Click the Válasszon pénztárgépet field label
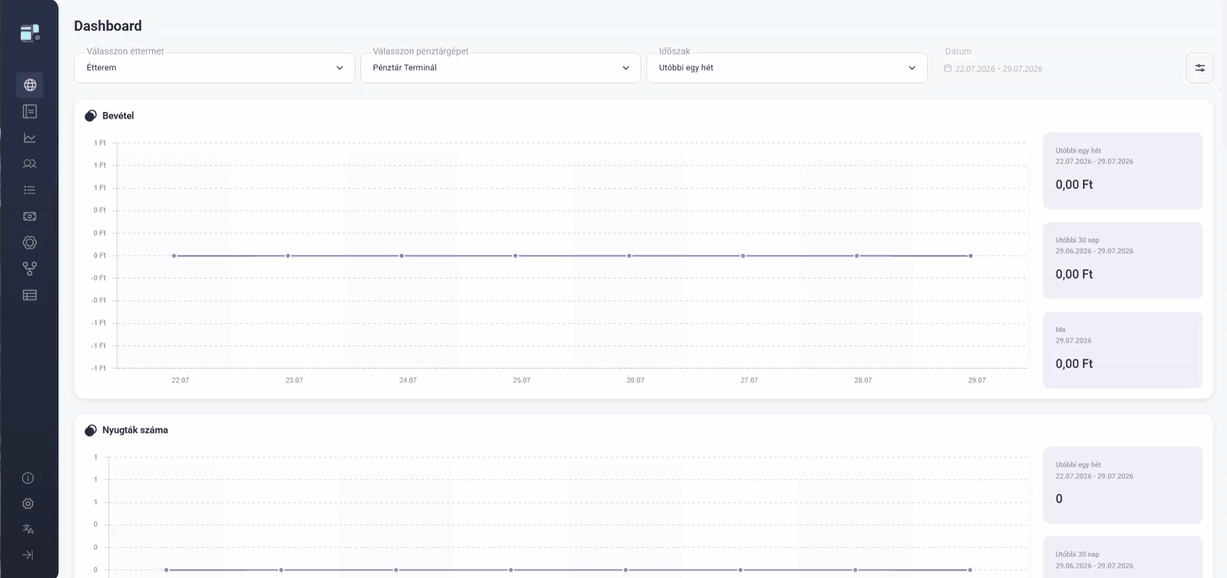This screenshot has height=578, width=1227. tap(420, 51)
